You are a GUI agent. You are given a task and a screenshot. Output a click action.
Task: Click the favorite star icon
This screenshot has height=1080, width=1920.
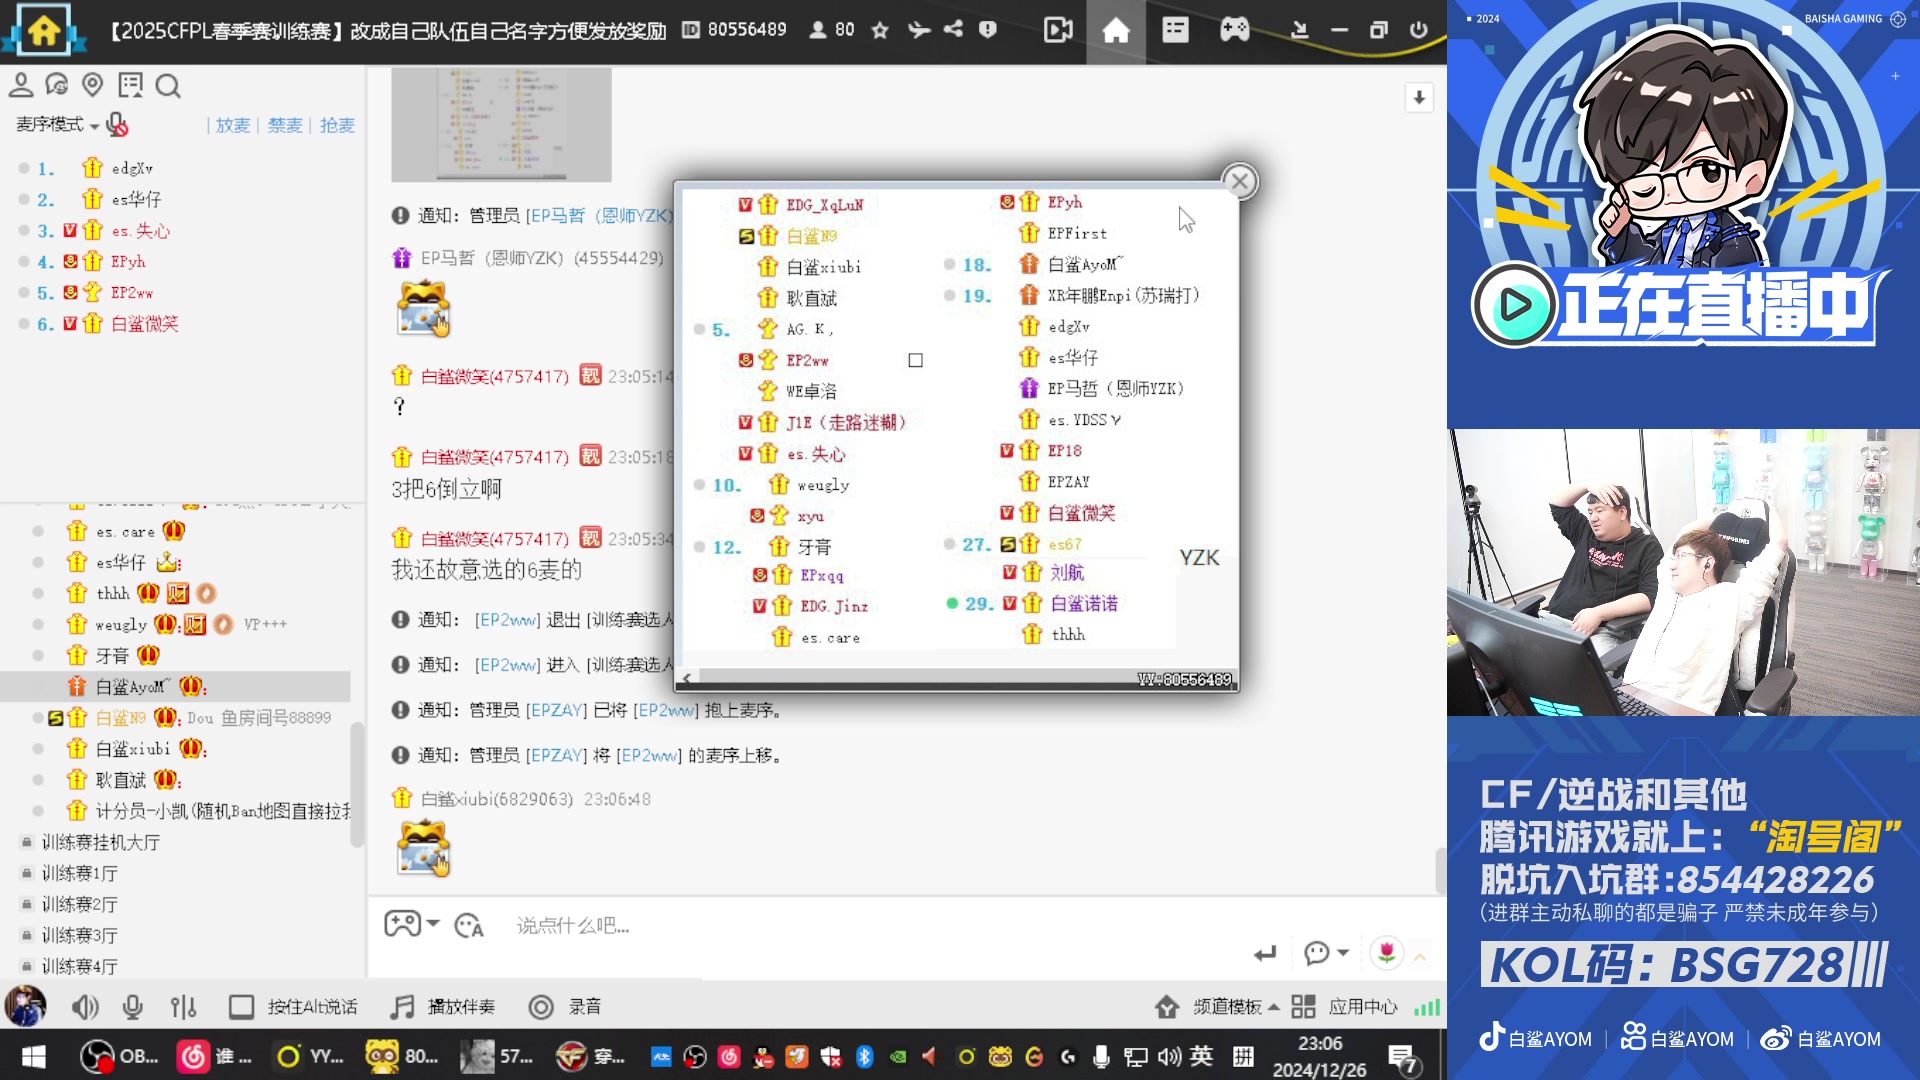click(x=880, y=30)
